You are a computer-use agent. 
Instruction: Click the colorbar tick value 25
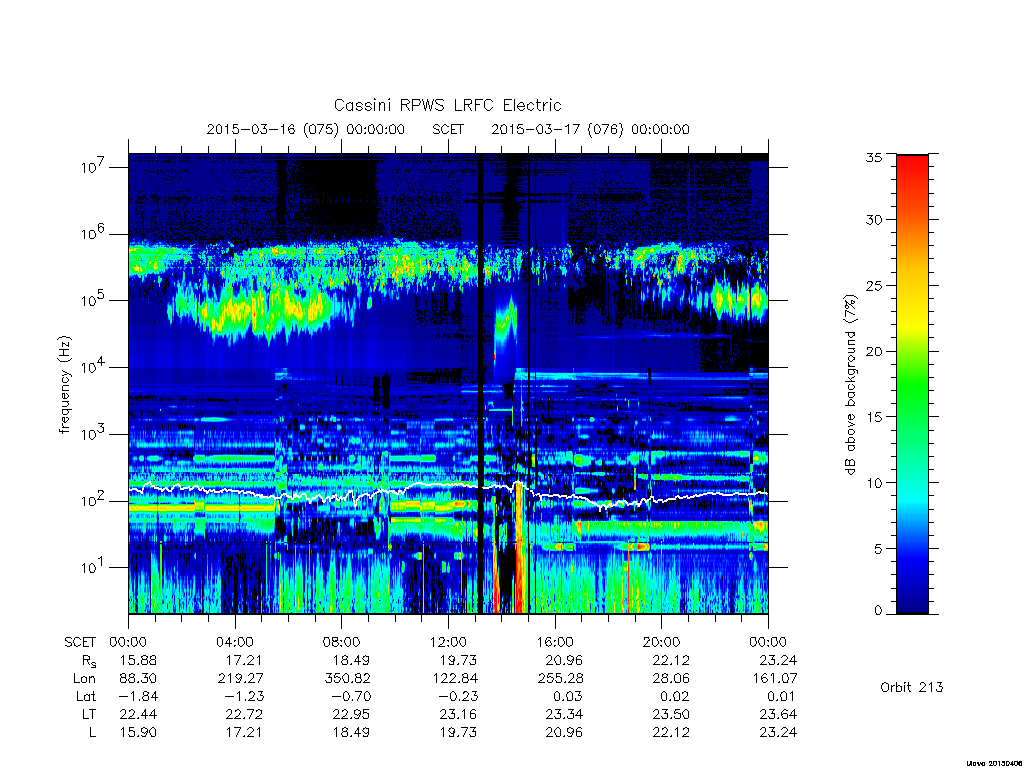[x=874, y=285]
